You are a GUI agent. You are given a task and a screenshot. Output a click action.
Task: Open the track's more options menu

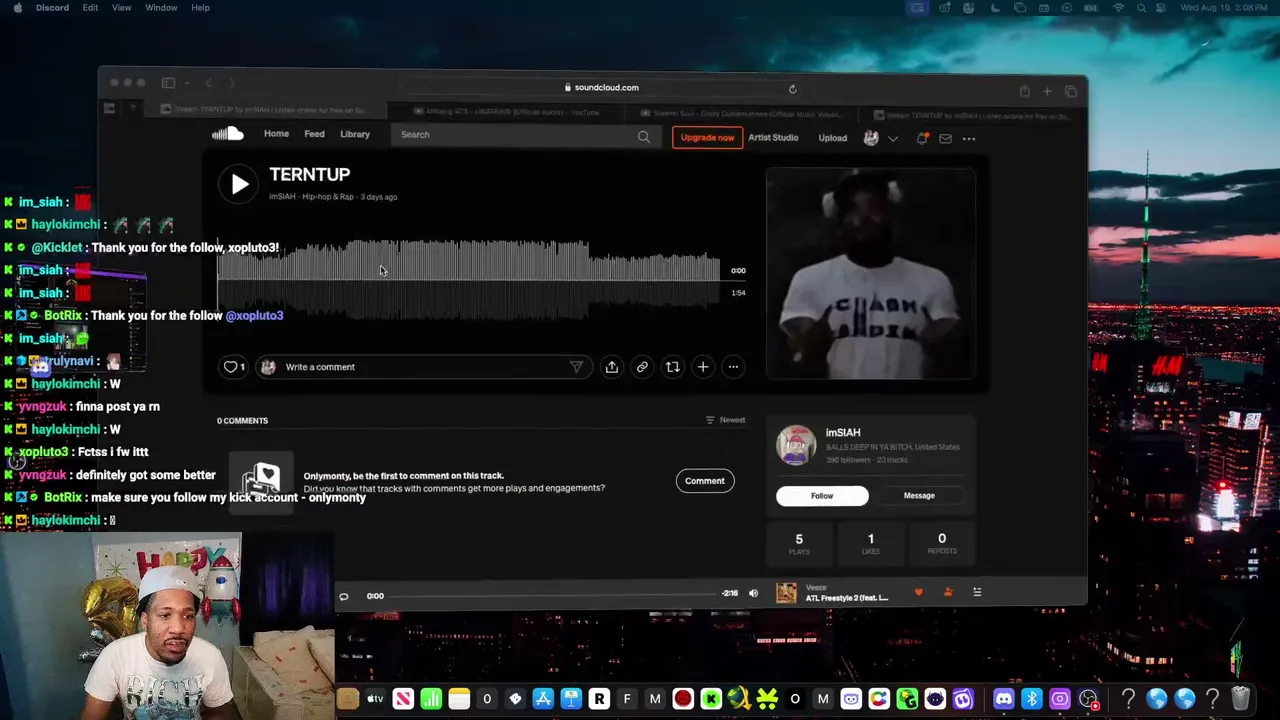point(733,367)
